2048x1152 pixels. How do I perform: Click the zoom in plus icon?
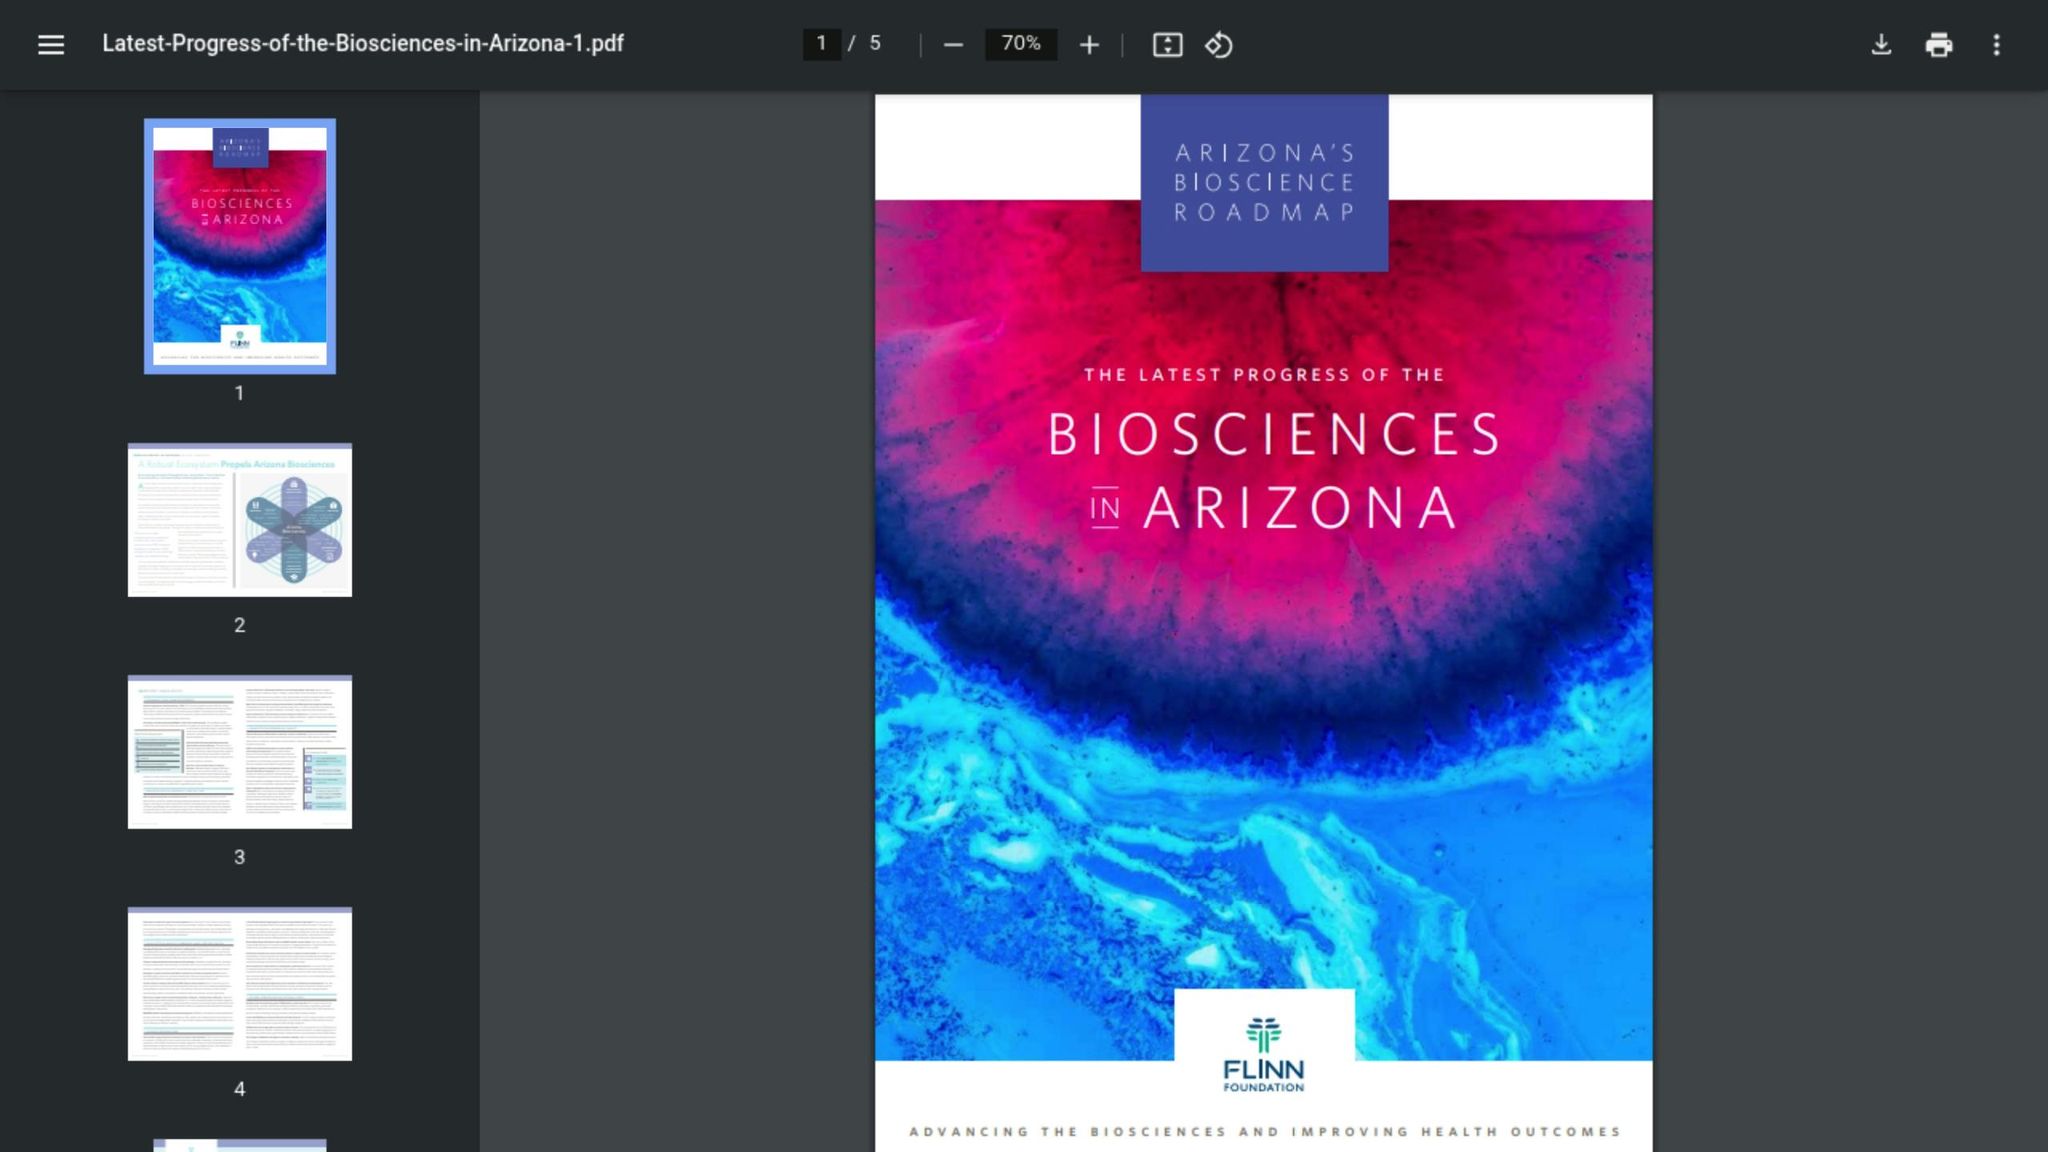click(1089, 45)
